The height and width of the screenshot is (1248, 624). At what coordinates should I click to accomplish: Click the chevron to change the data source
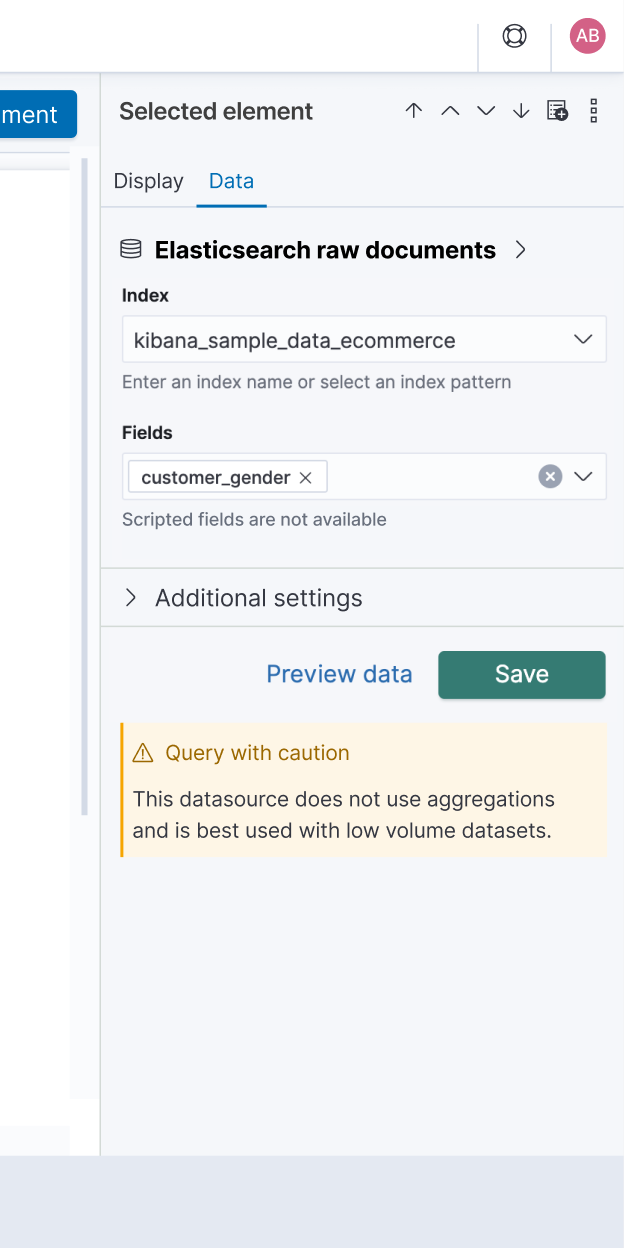coord(520,250)
